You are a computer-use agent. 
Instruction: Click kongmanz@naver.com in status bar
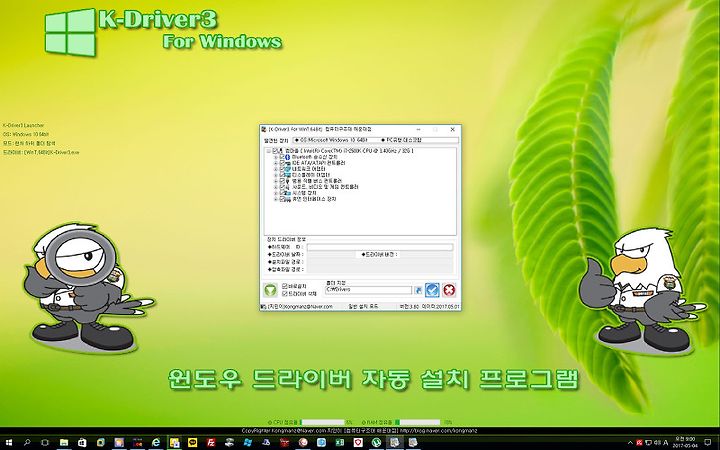pos(308,306)
